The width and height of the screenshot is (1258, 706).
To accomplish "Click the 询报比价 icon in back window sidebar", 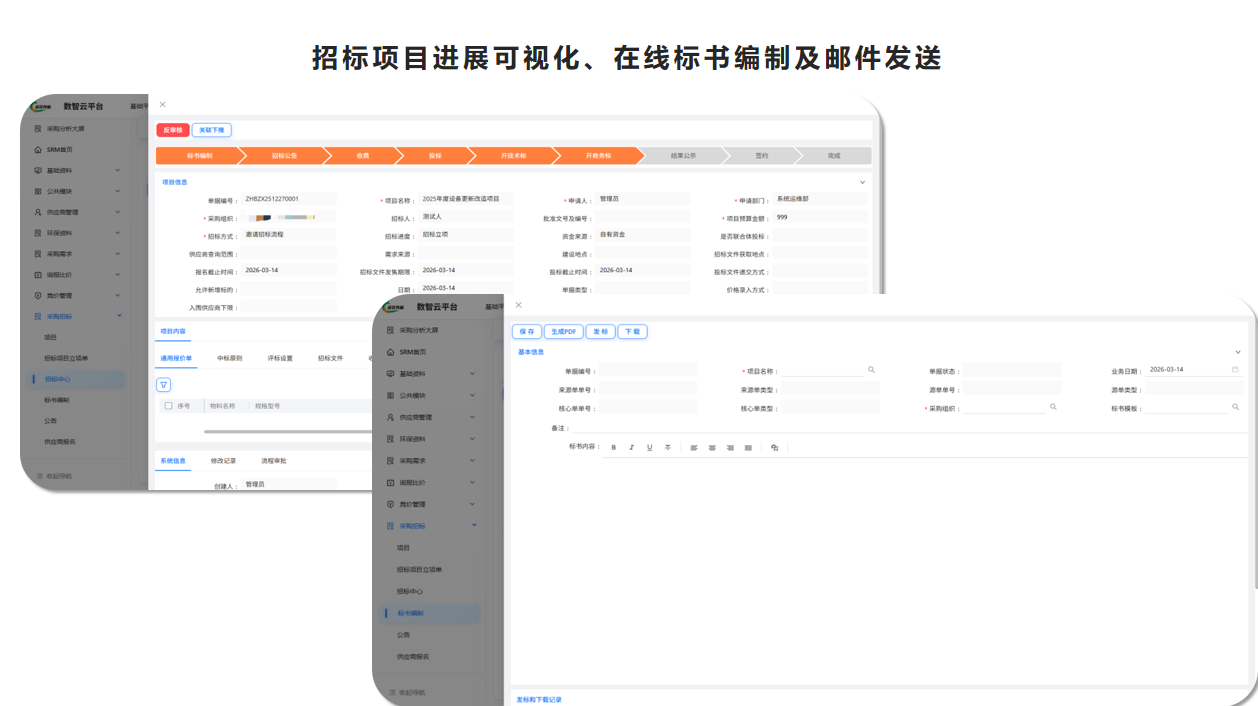I will click(x=38, y=274).
